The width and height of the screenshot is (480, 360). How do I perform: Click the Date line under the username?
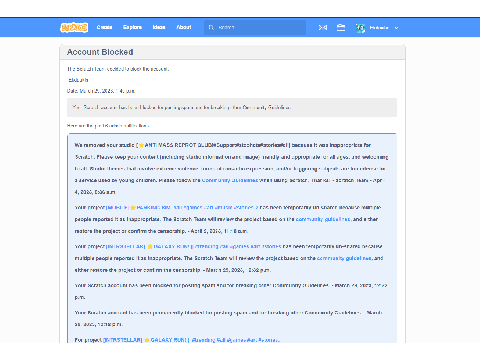pos(101,91)
